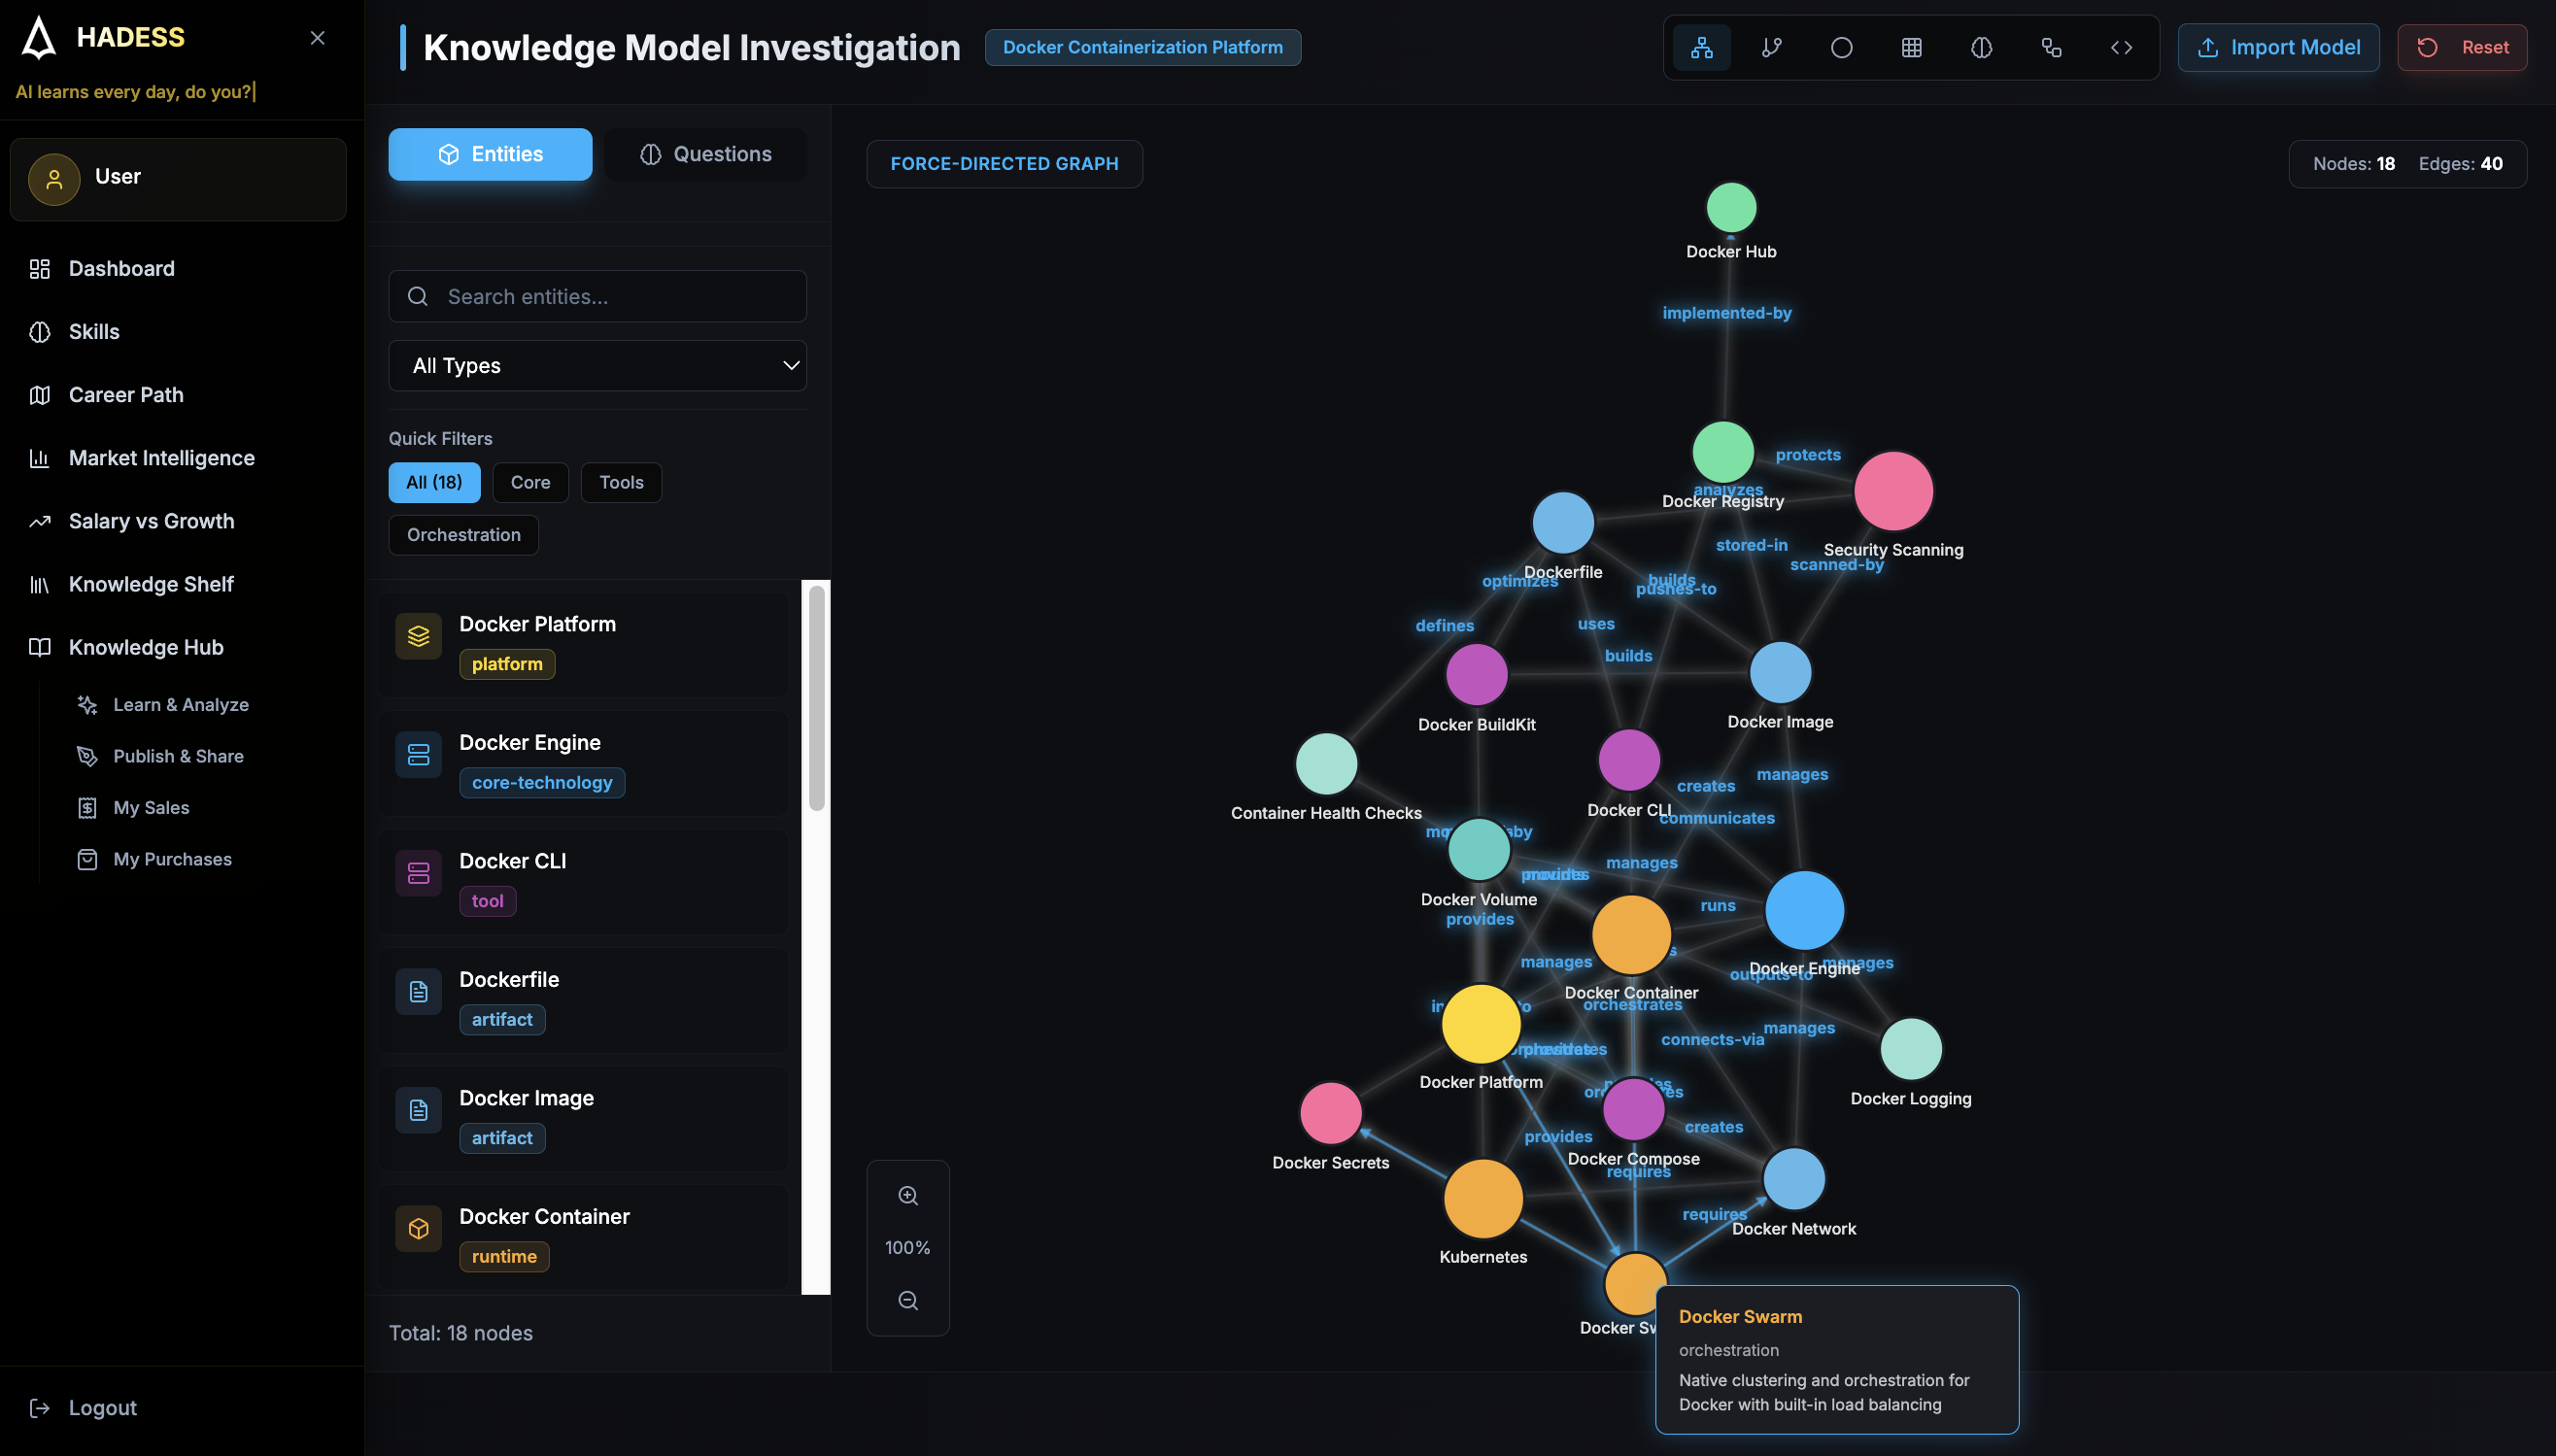Screen dimensions: 2556x1456
Task: Zoom in on the graph
Action: [907, 1195]
